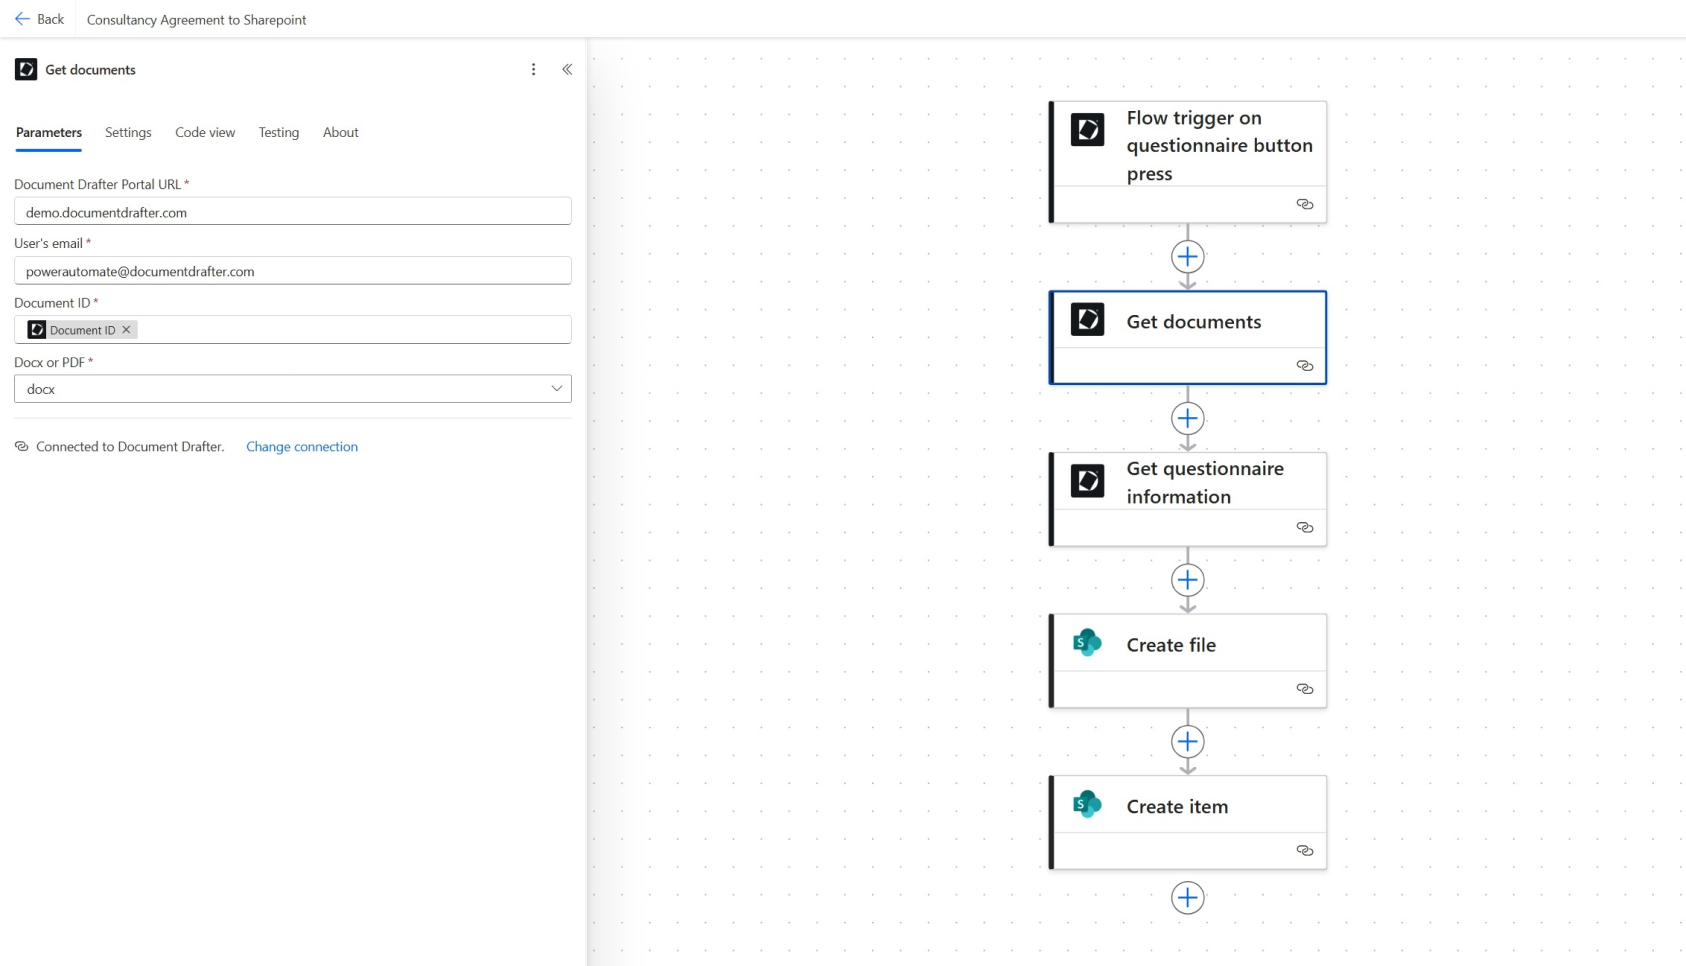This screenshot has height=966, width=1686.
Task: Edit the Document Drafter Portal URL field
Action: (x=292, y=212)
